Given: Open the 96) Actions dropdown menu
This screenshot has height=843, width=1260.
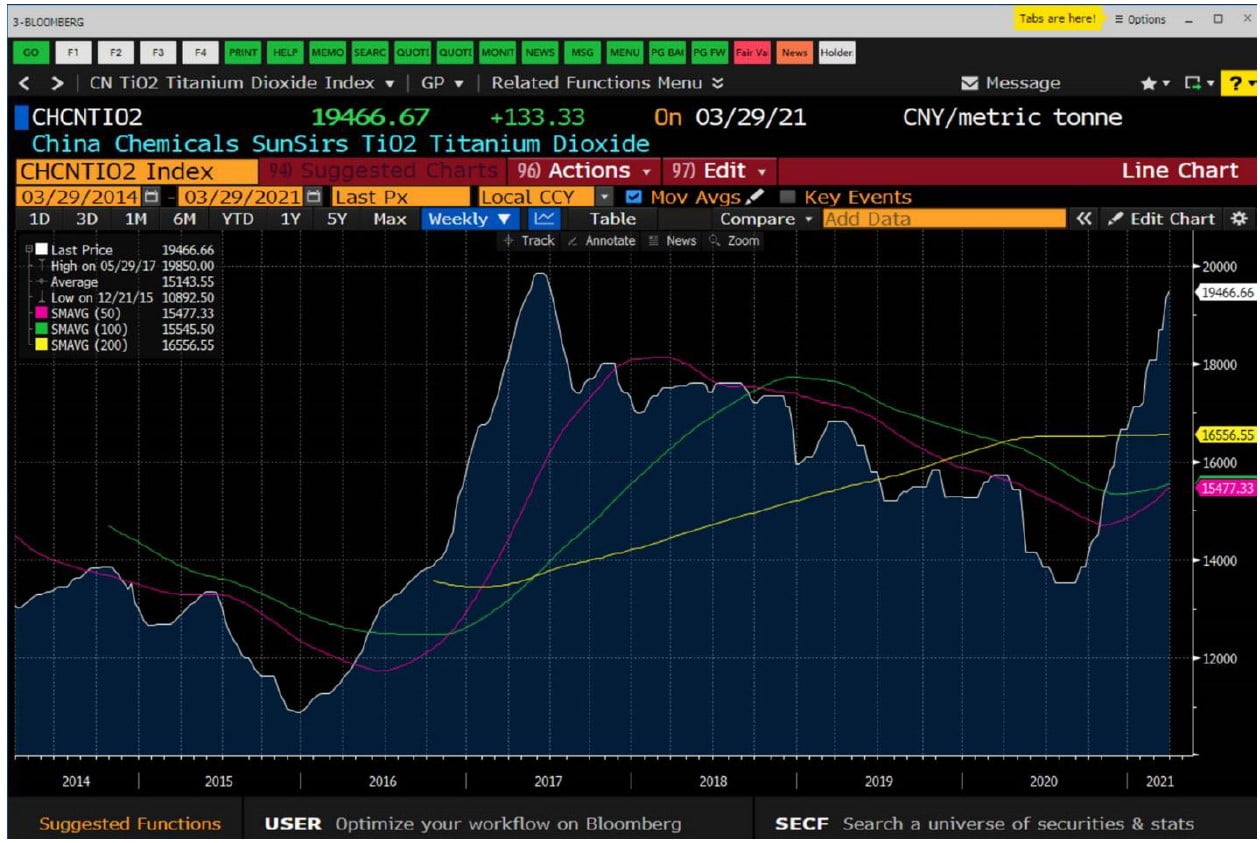Looking at the screenshot, I should click(x=584, y=171).
